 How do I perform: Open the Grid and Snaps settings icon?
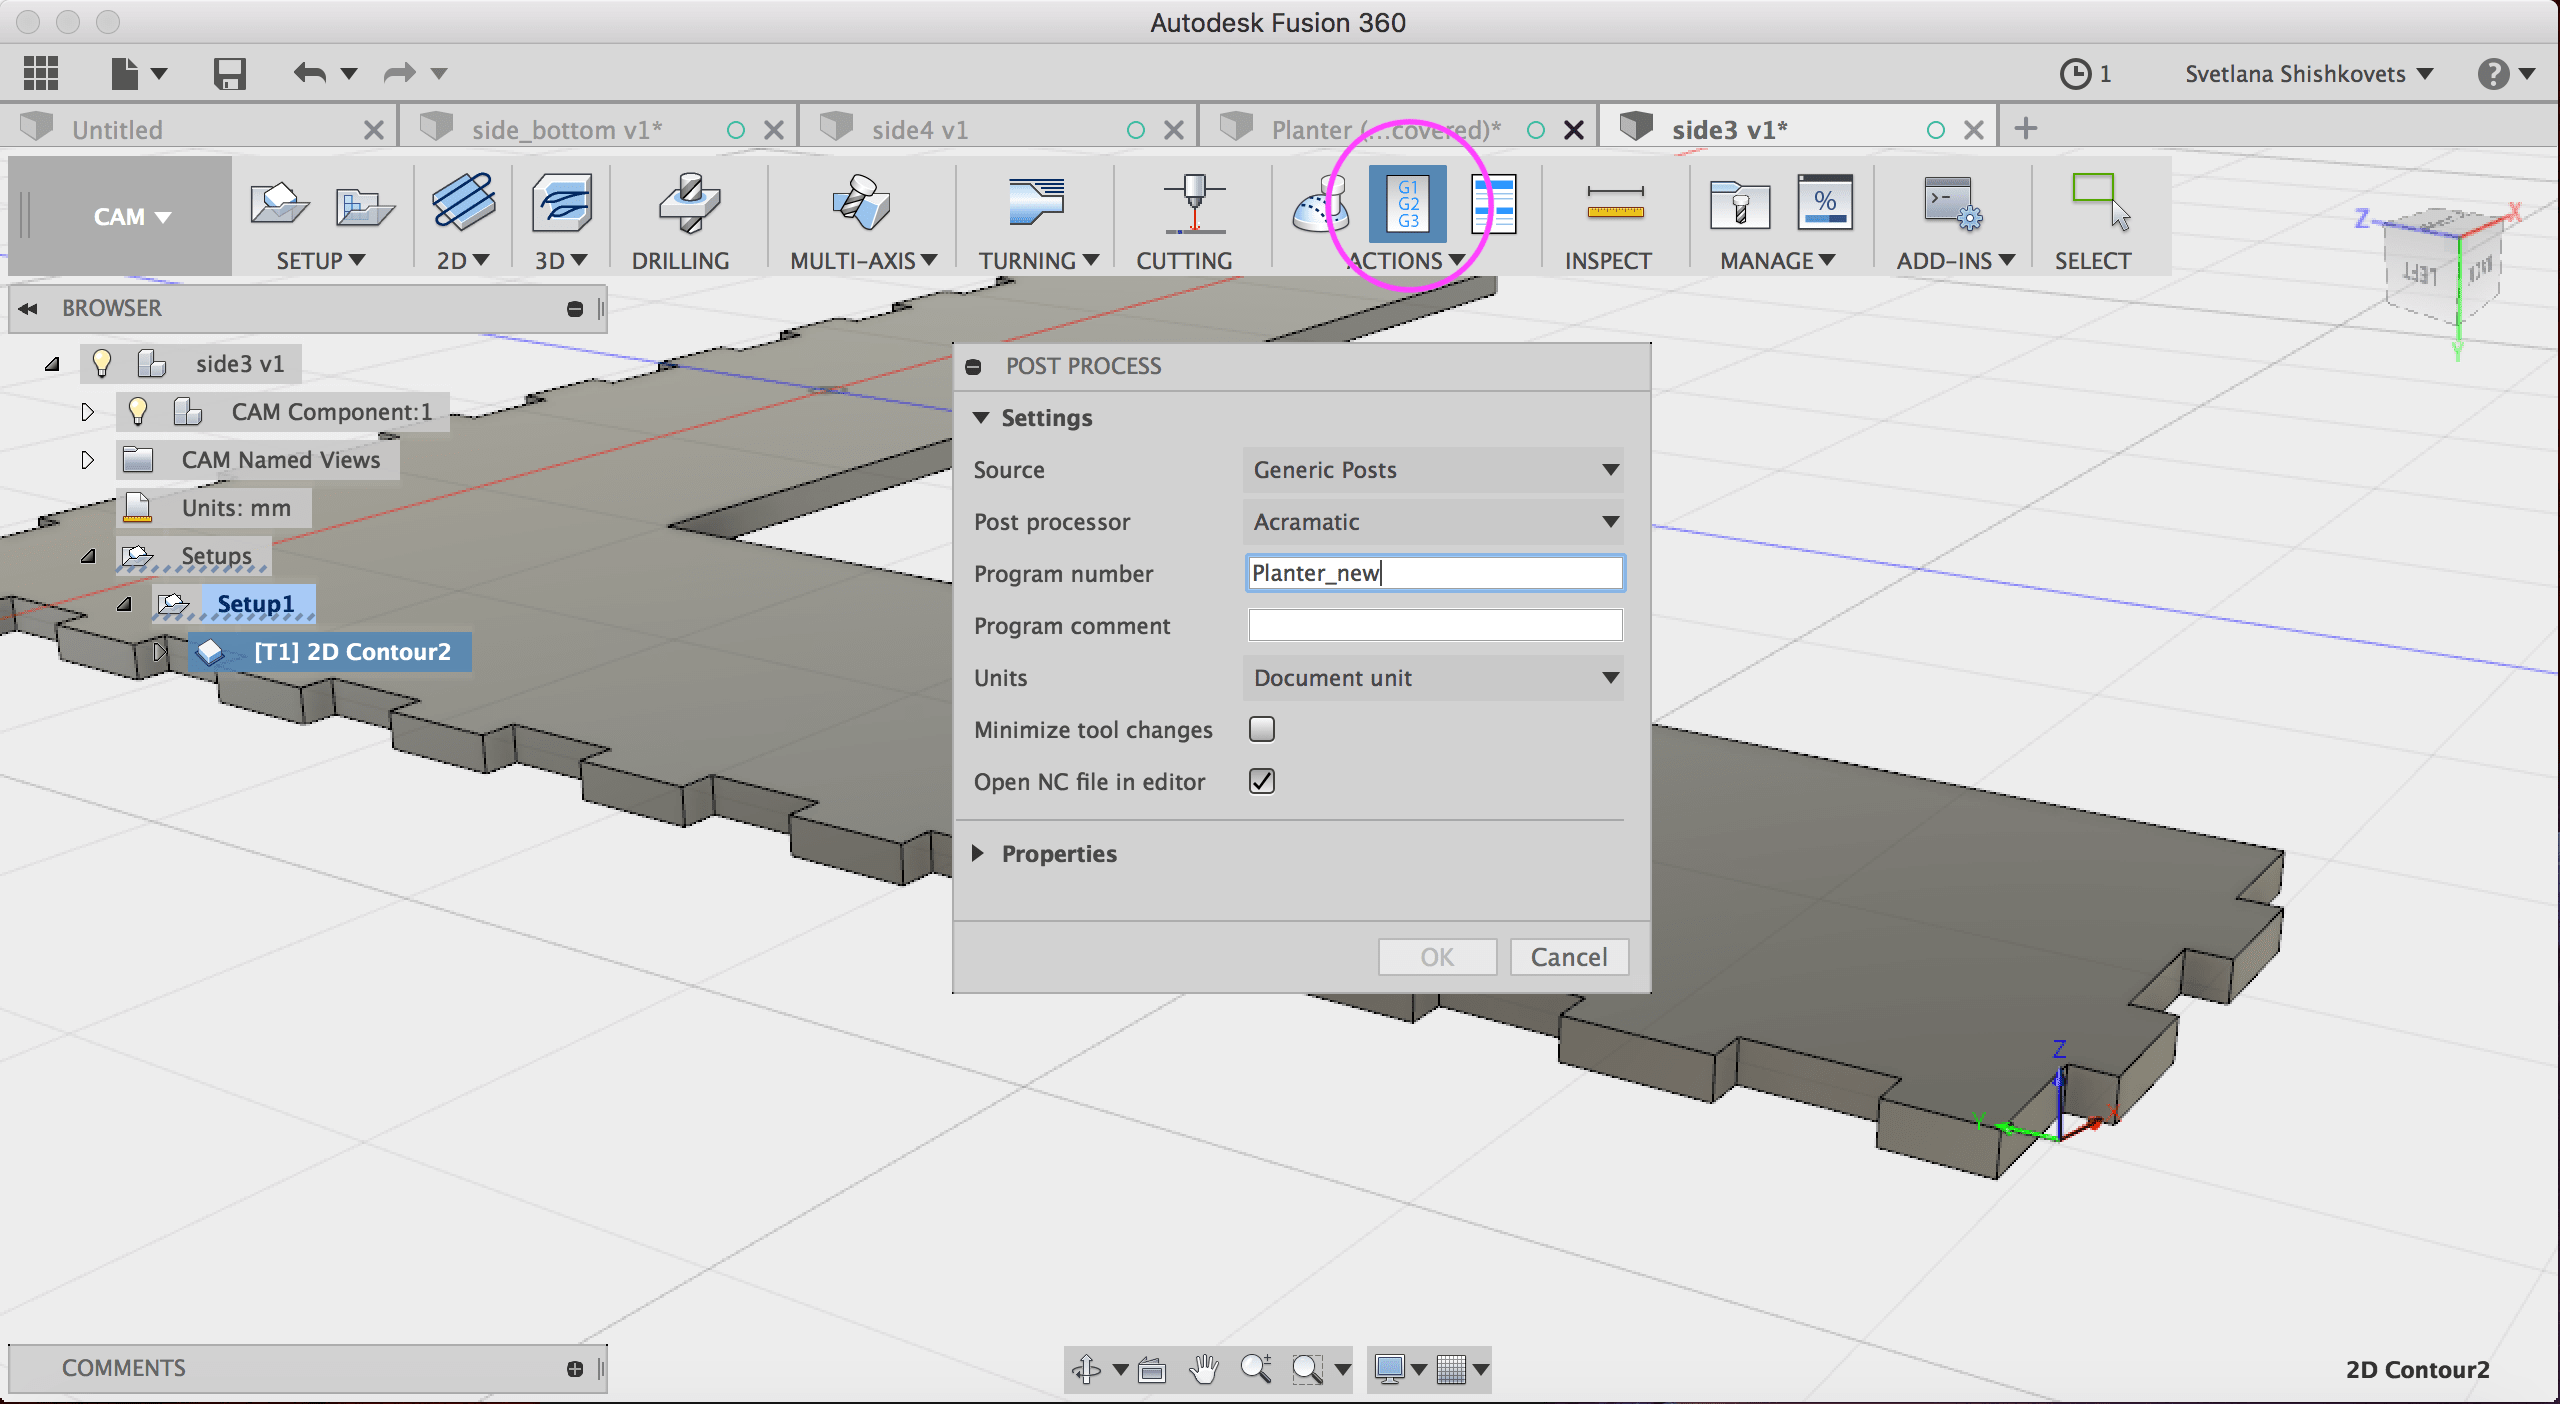(x=1451, y=1369)
